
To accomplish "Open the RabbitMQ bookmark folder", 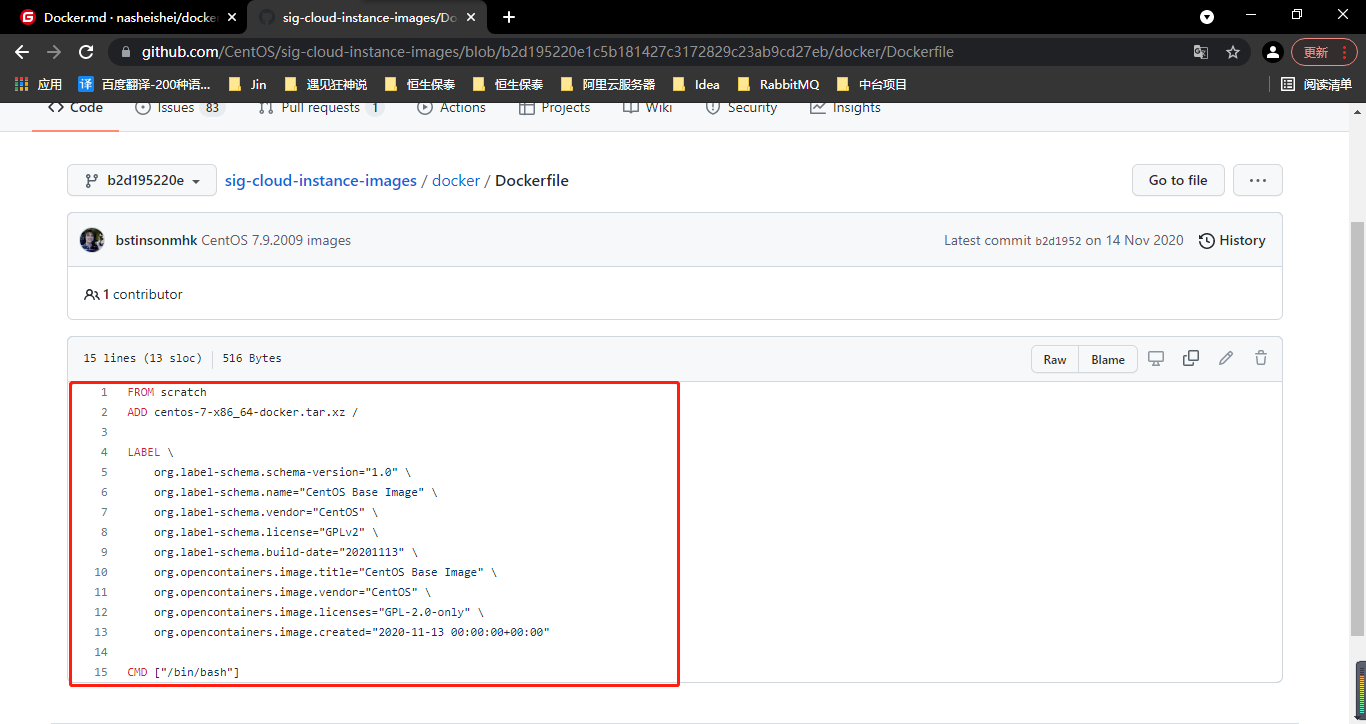I will pyautogui.click(x=777, y=85).
